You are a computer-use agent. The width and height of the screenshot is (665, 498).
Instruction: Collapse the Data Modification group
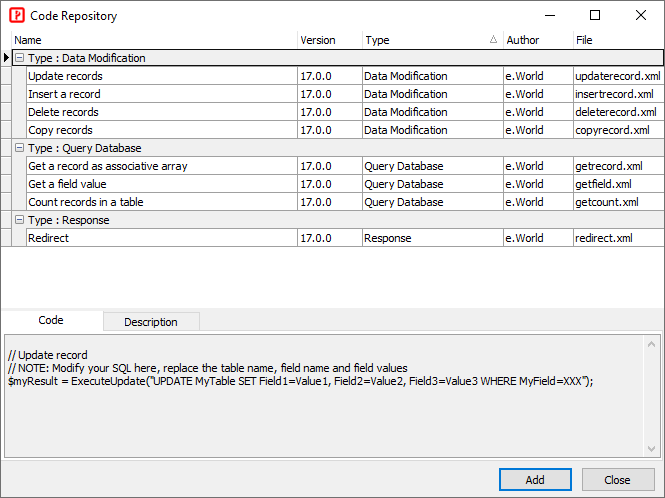point(19,58)
